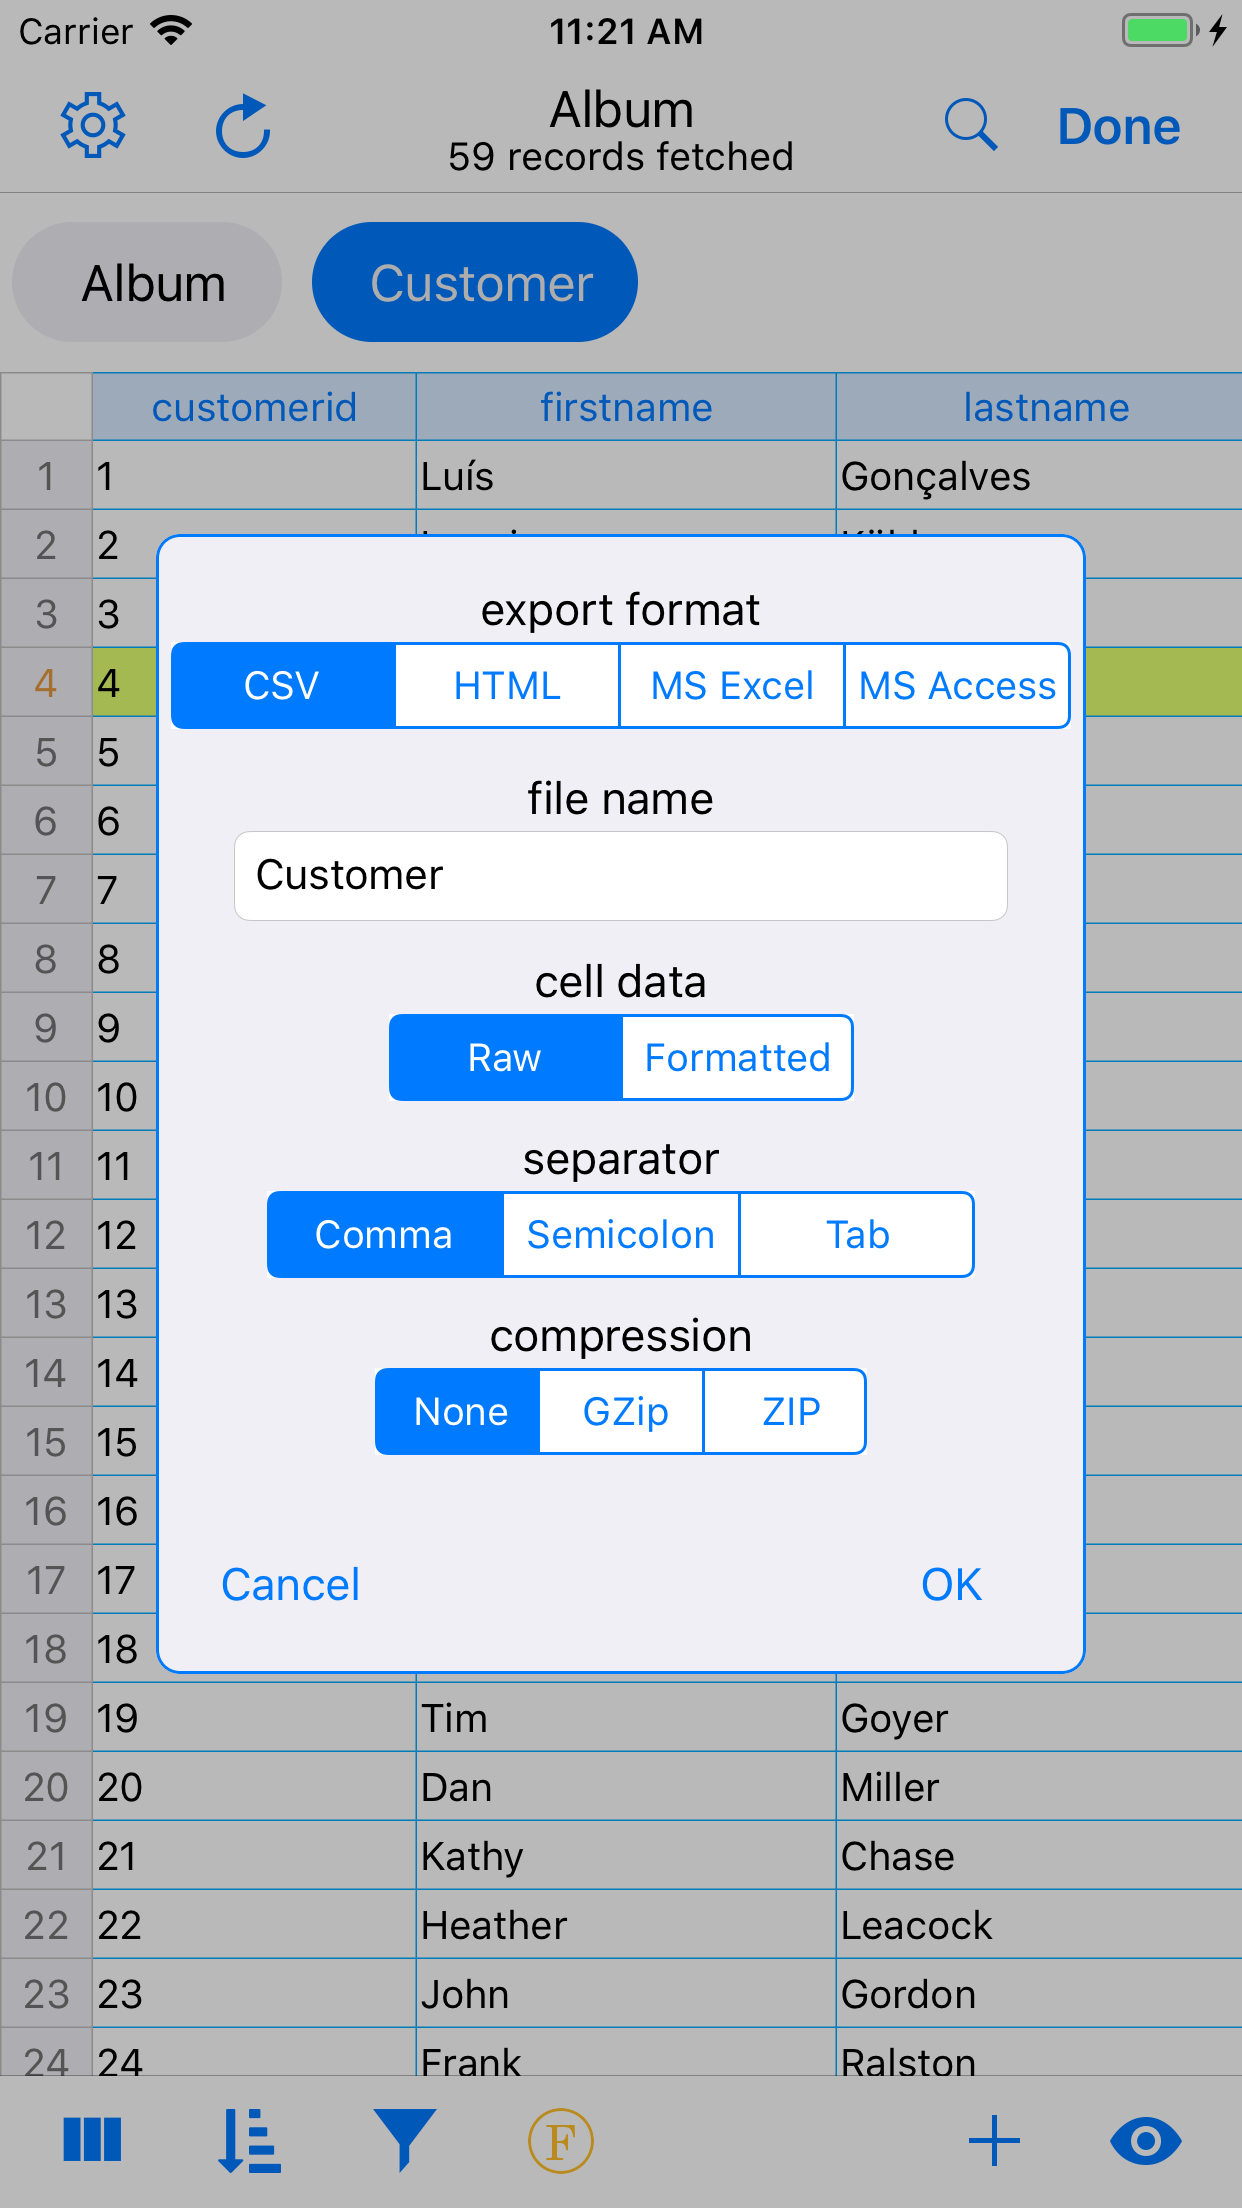The width and height of the screenshot is (1242, 2208).
Task: Switch separator to Semicolon
Action: [620, 1234]
